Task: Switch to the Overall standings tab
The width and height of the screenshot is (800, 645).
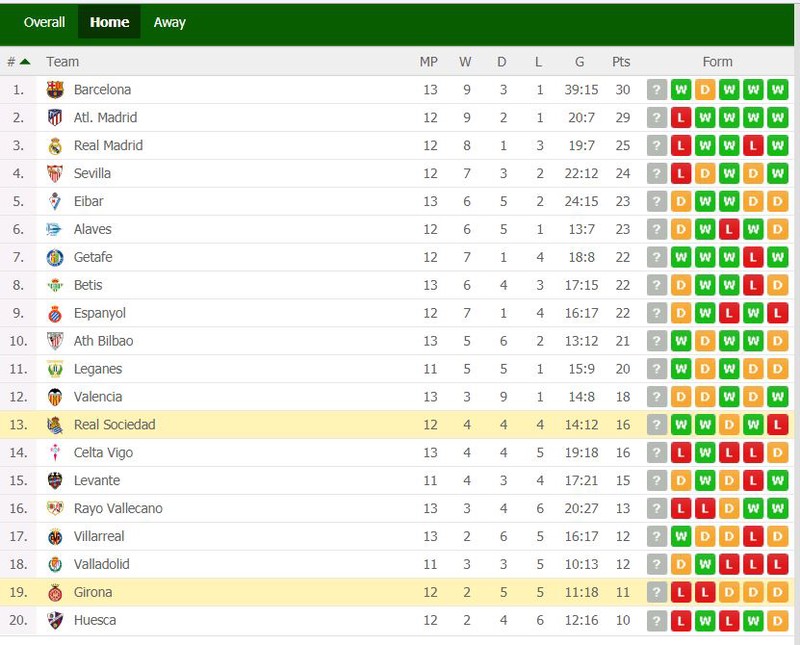Action: 44,22
